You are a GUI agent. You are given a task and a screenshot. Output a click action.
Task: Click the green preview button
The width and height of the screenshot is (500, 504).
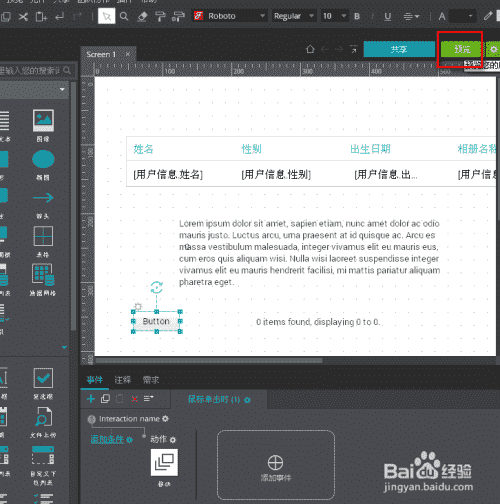462,49
